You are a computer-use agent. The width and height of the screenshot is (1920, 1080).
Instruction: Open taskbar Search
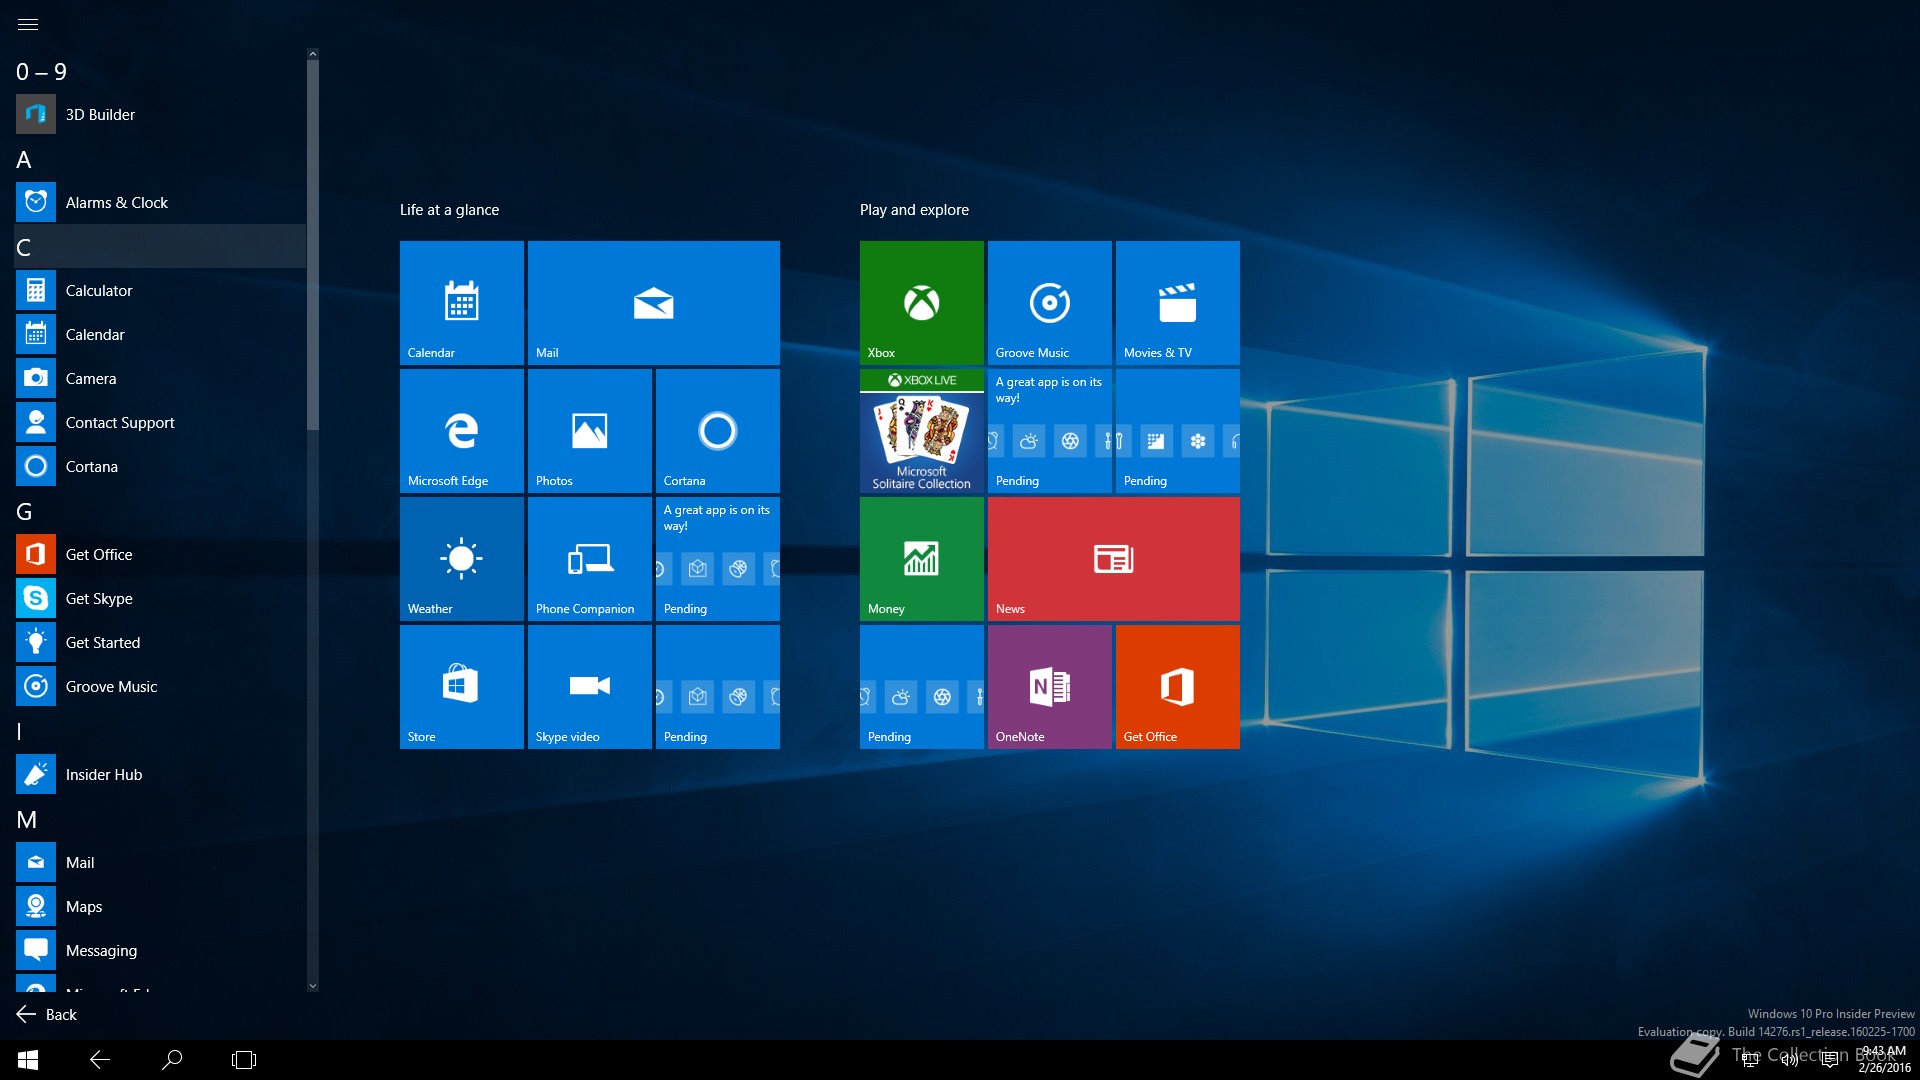click(x=172, y=1060)
